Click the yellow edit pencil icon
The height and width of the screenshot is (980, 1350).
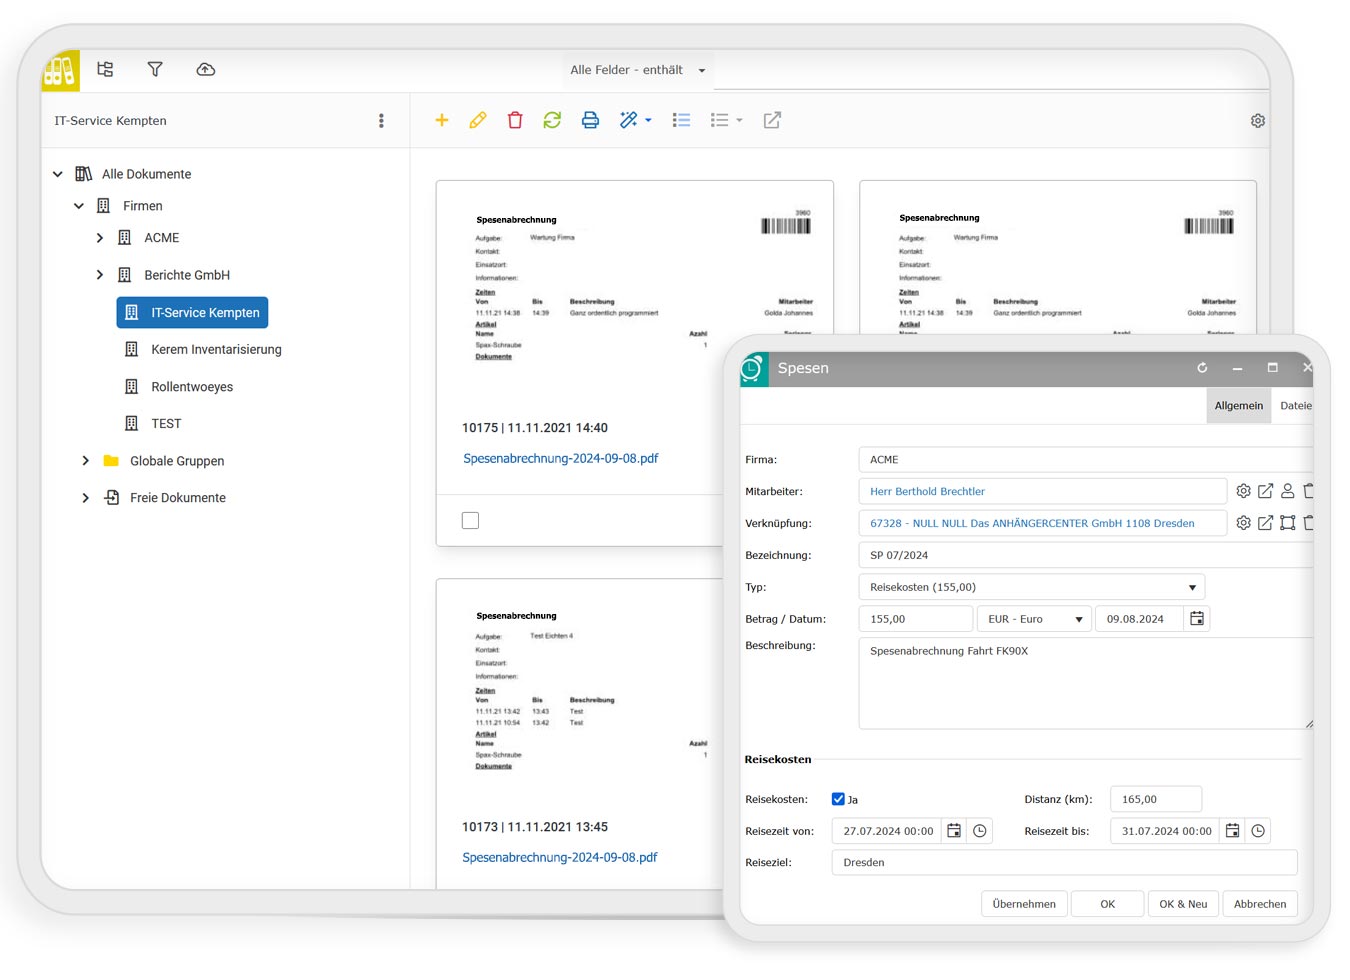pyautogui.click(x=478, y=120)
